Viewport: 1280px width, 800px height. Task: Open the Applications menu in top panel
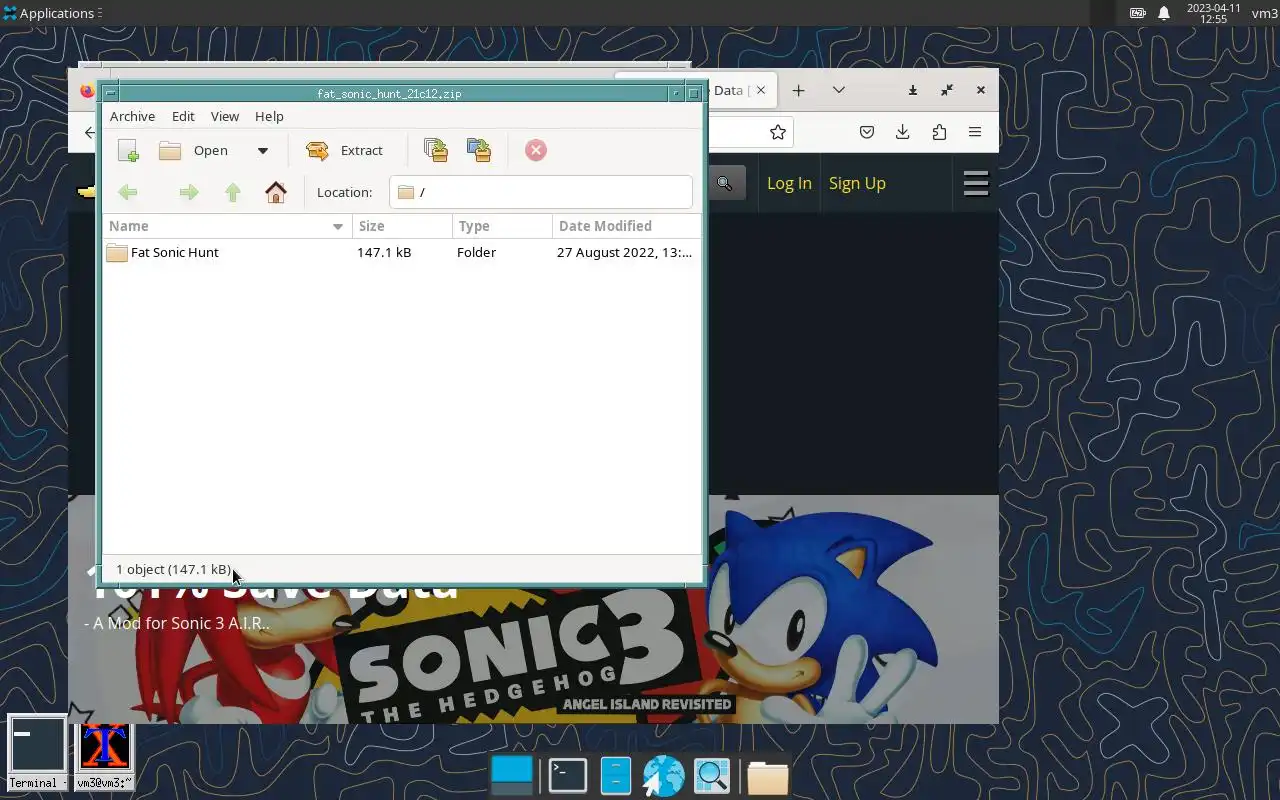[x=50, y=13]
